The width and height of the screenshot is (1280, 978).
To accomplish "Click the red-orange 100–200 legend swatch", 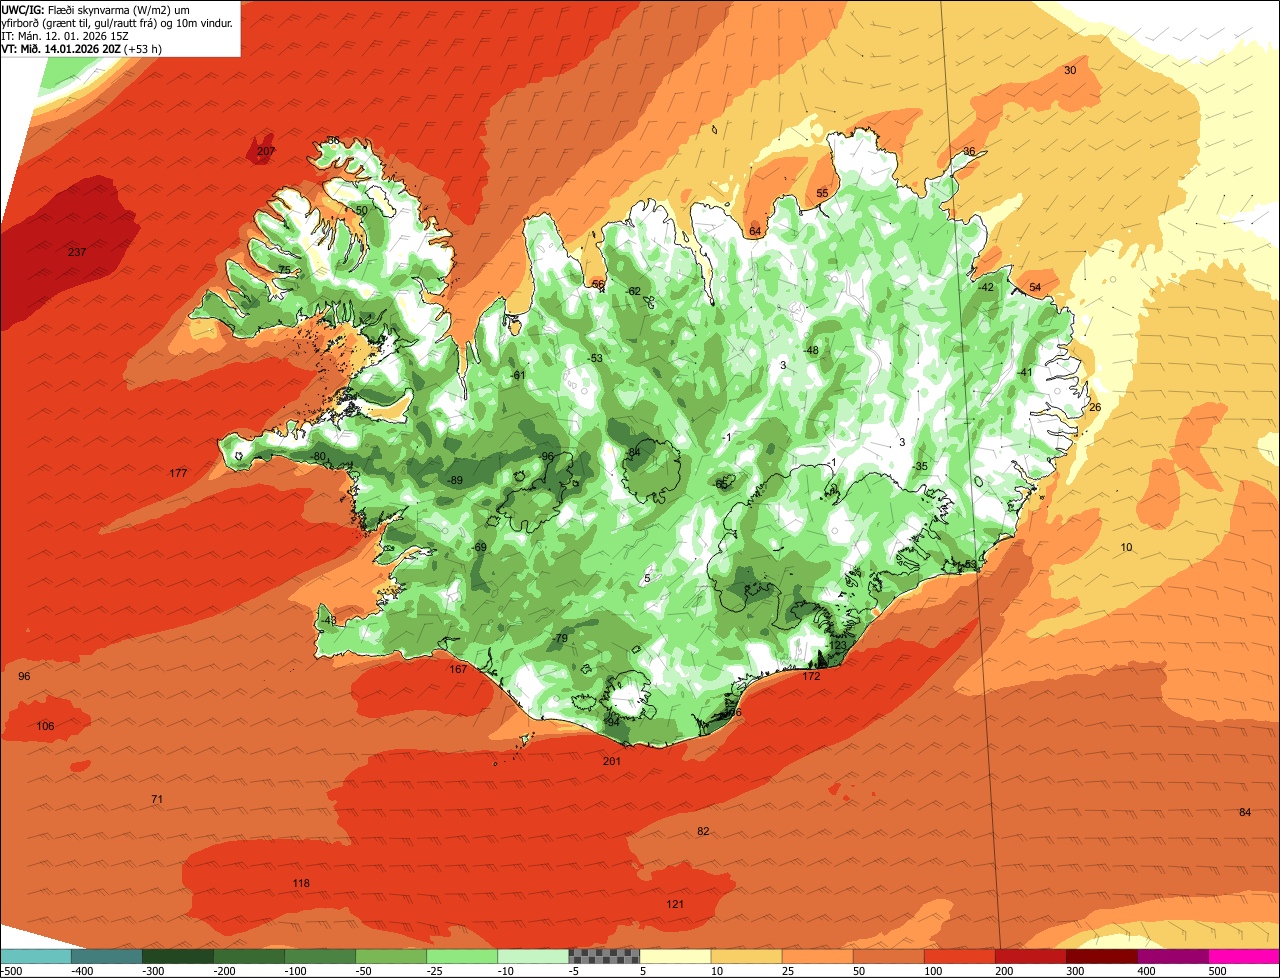I will click(x=960, y=956).
